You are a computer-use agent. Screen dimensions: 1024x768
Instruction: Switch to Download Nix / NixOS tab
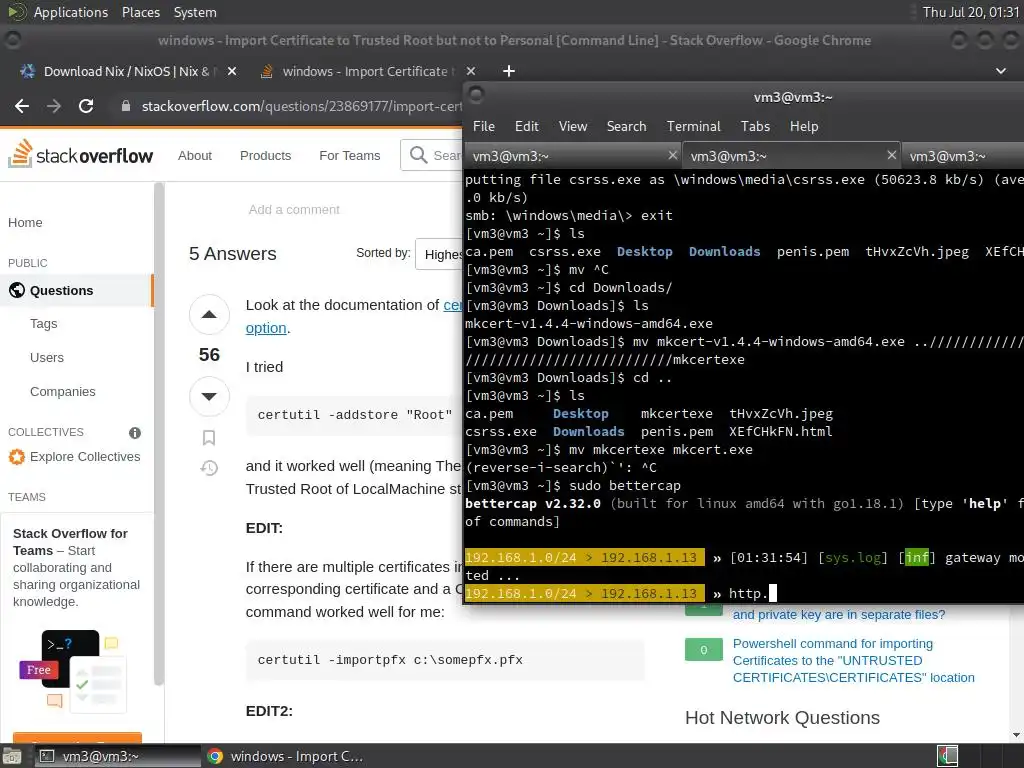pos(127,71)
